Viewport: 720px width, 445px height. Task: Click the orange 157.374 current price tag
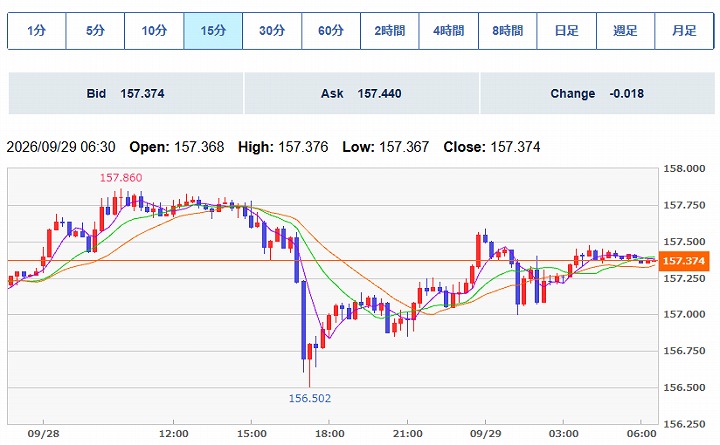coord(684,261)
